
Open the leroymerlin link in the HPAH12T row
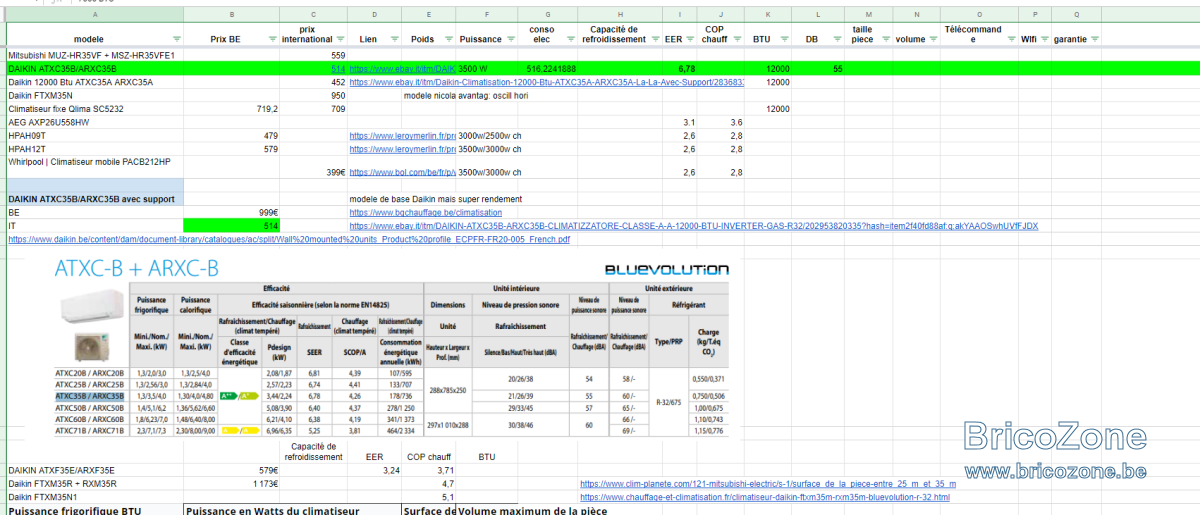[x=402, y=148]
